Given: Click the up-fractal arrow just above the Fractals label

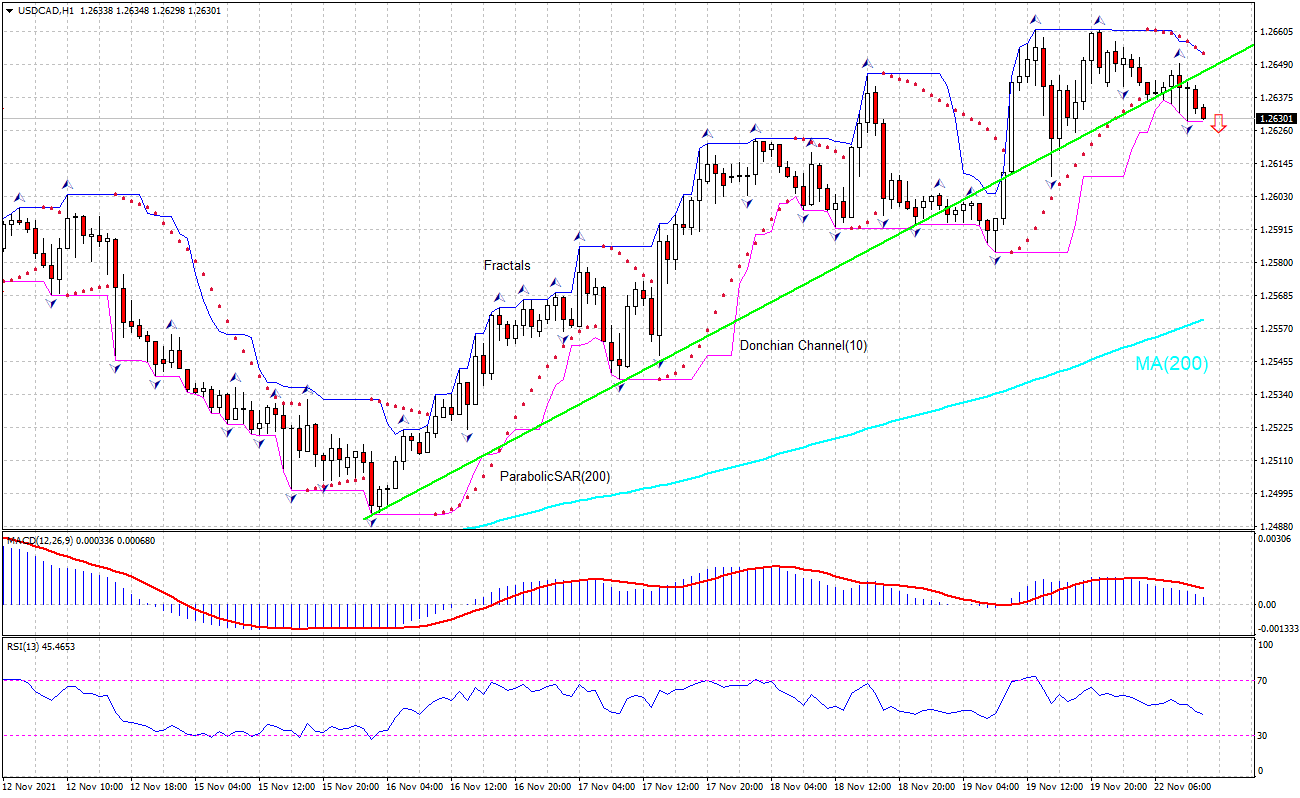Looking at the screenshot, I should 523,290.
